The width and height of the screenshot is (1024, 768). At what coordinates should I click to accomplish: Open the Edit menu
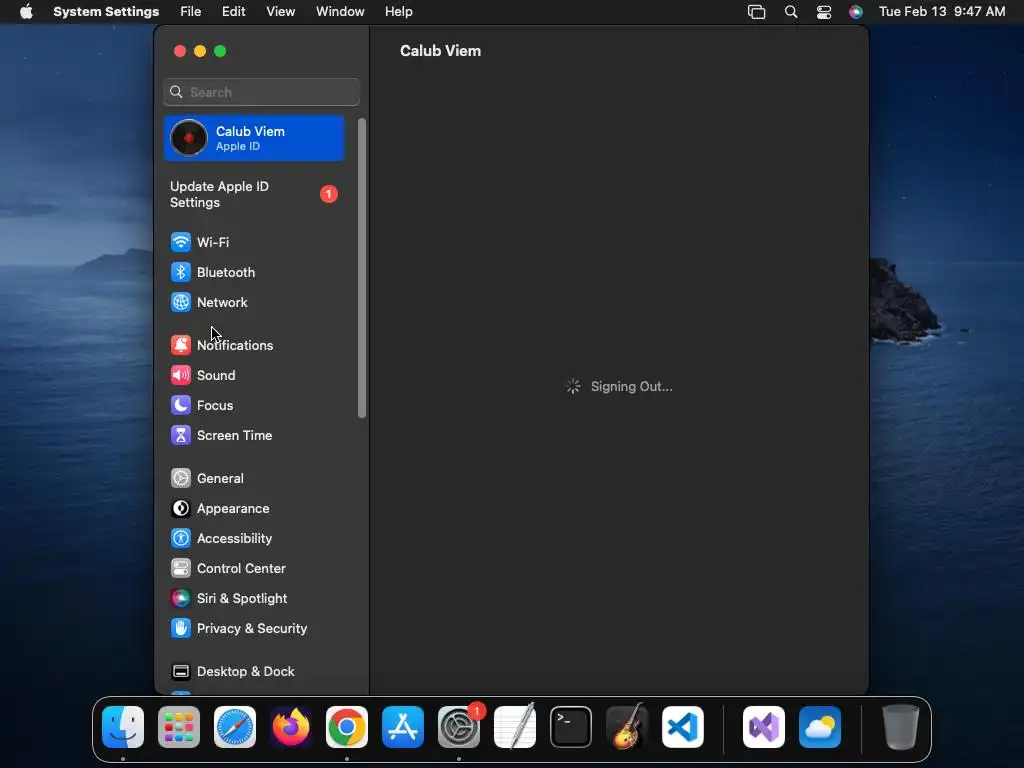click(x=233, y=12)
